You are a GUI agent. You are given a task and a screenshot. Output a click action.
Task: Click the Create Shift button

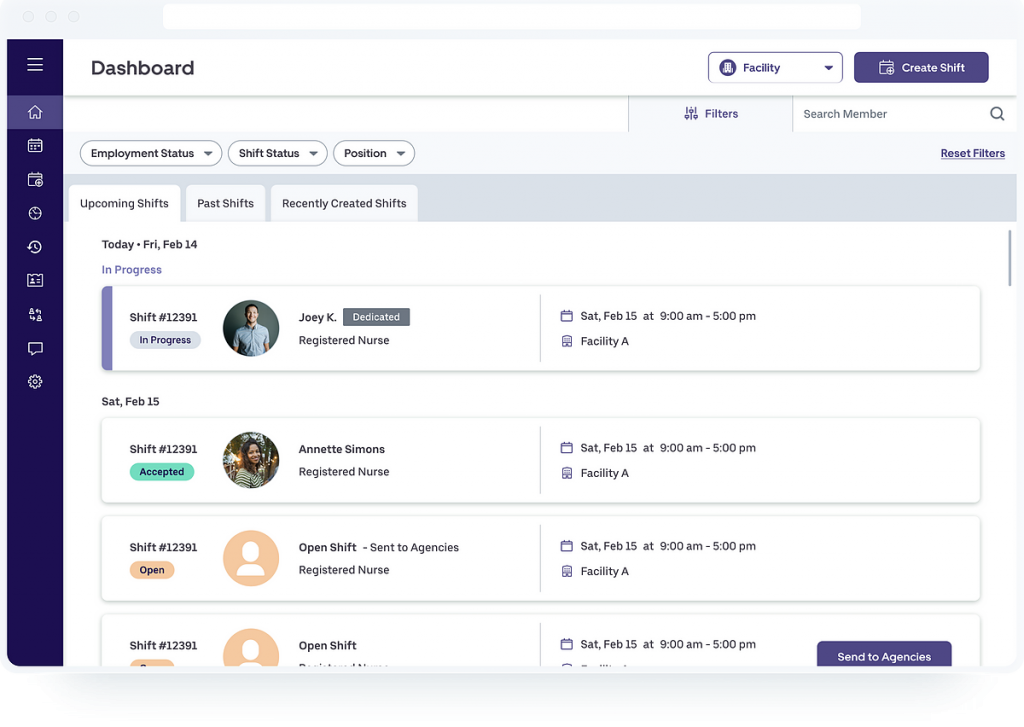pyautogui.click(x=921, y=67)
